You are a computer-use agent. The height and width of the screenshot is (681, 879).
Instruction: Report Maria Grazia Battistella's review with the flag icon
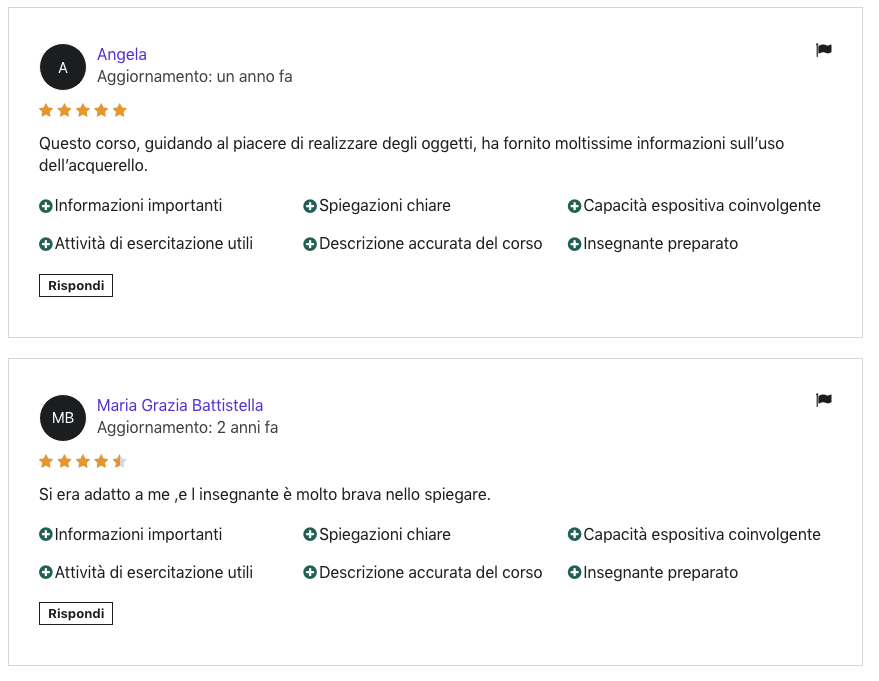824,400
